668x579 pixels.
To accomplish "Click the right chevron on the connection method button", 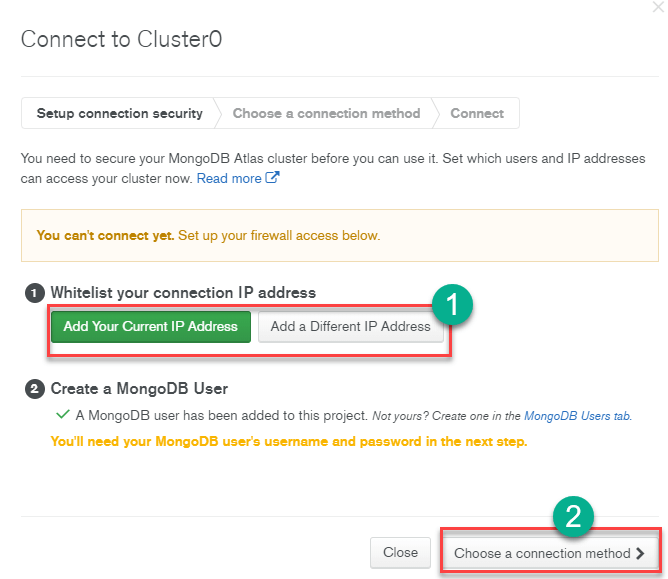I will (640, 553).
